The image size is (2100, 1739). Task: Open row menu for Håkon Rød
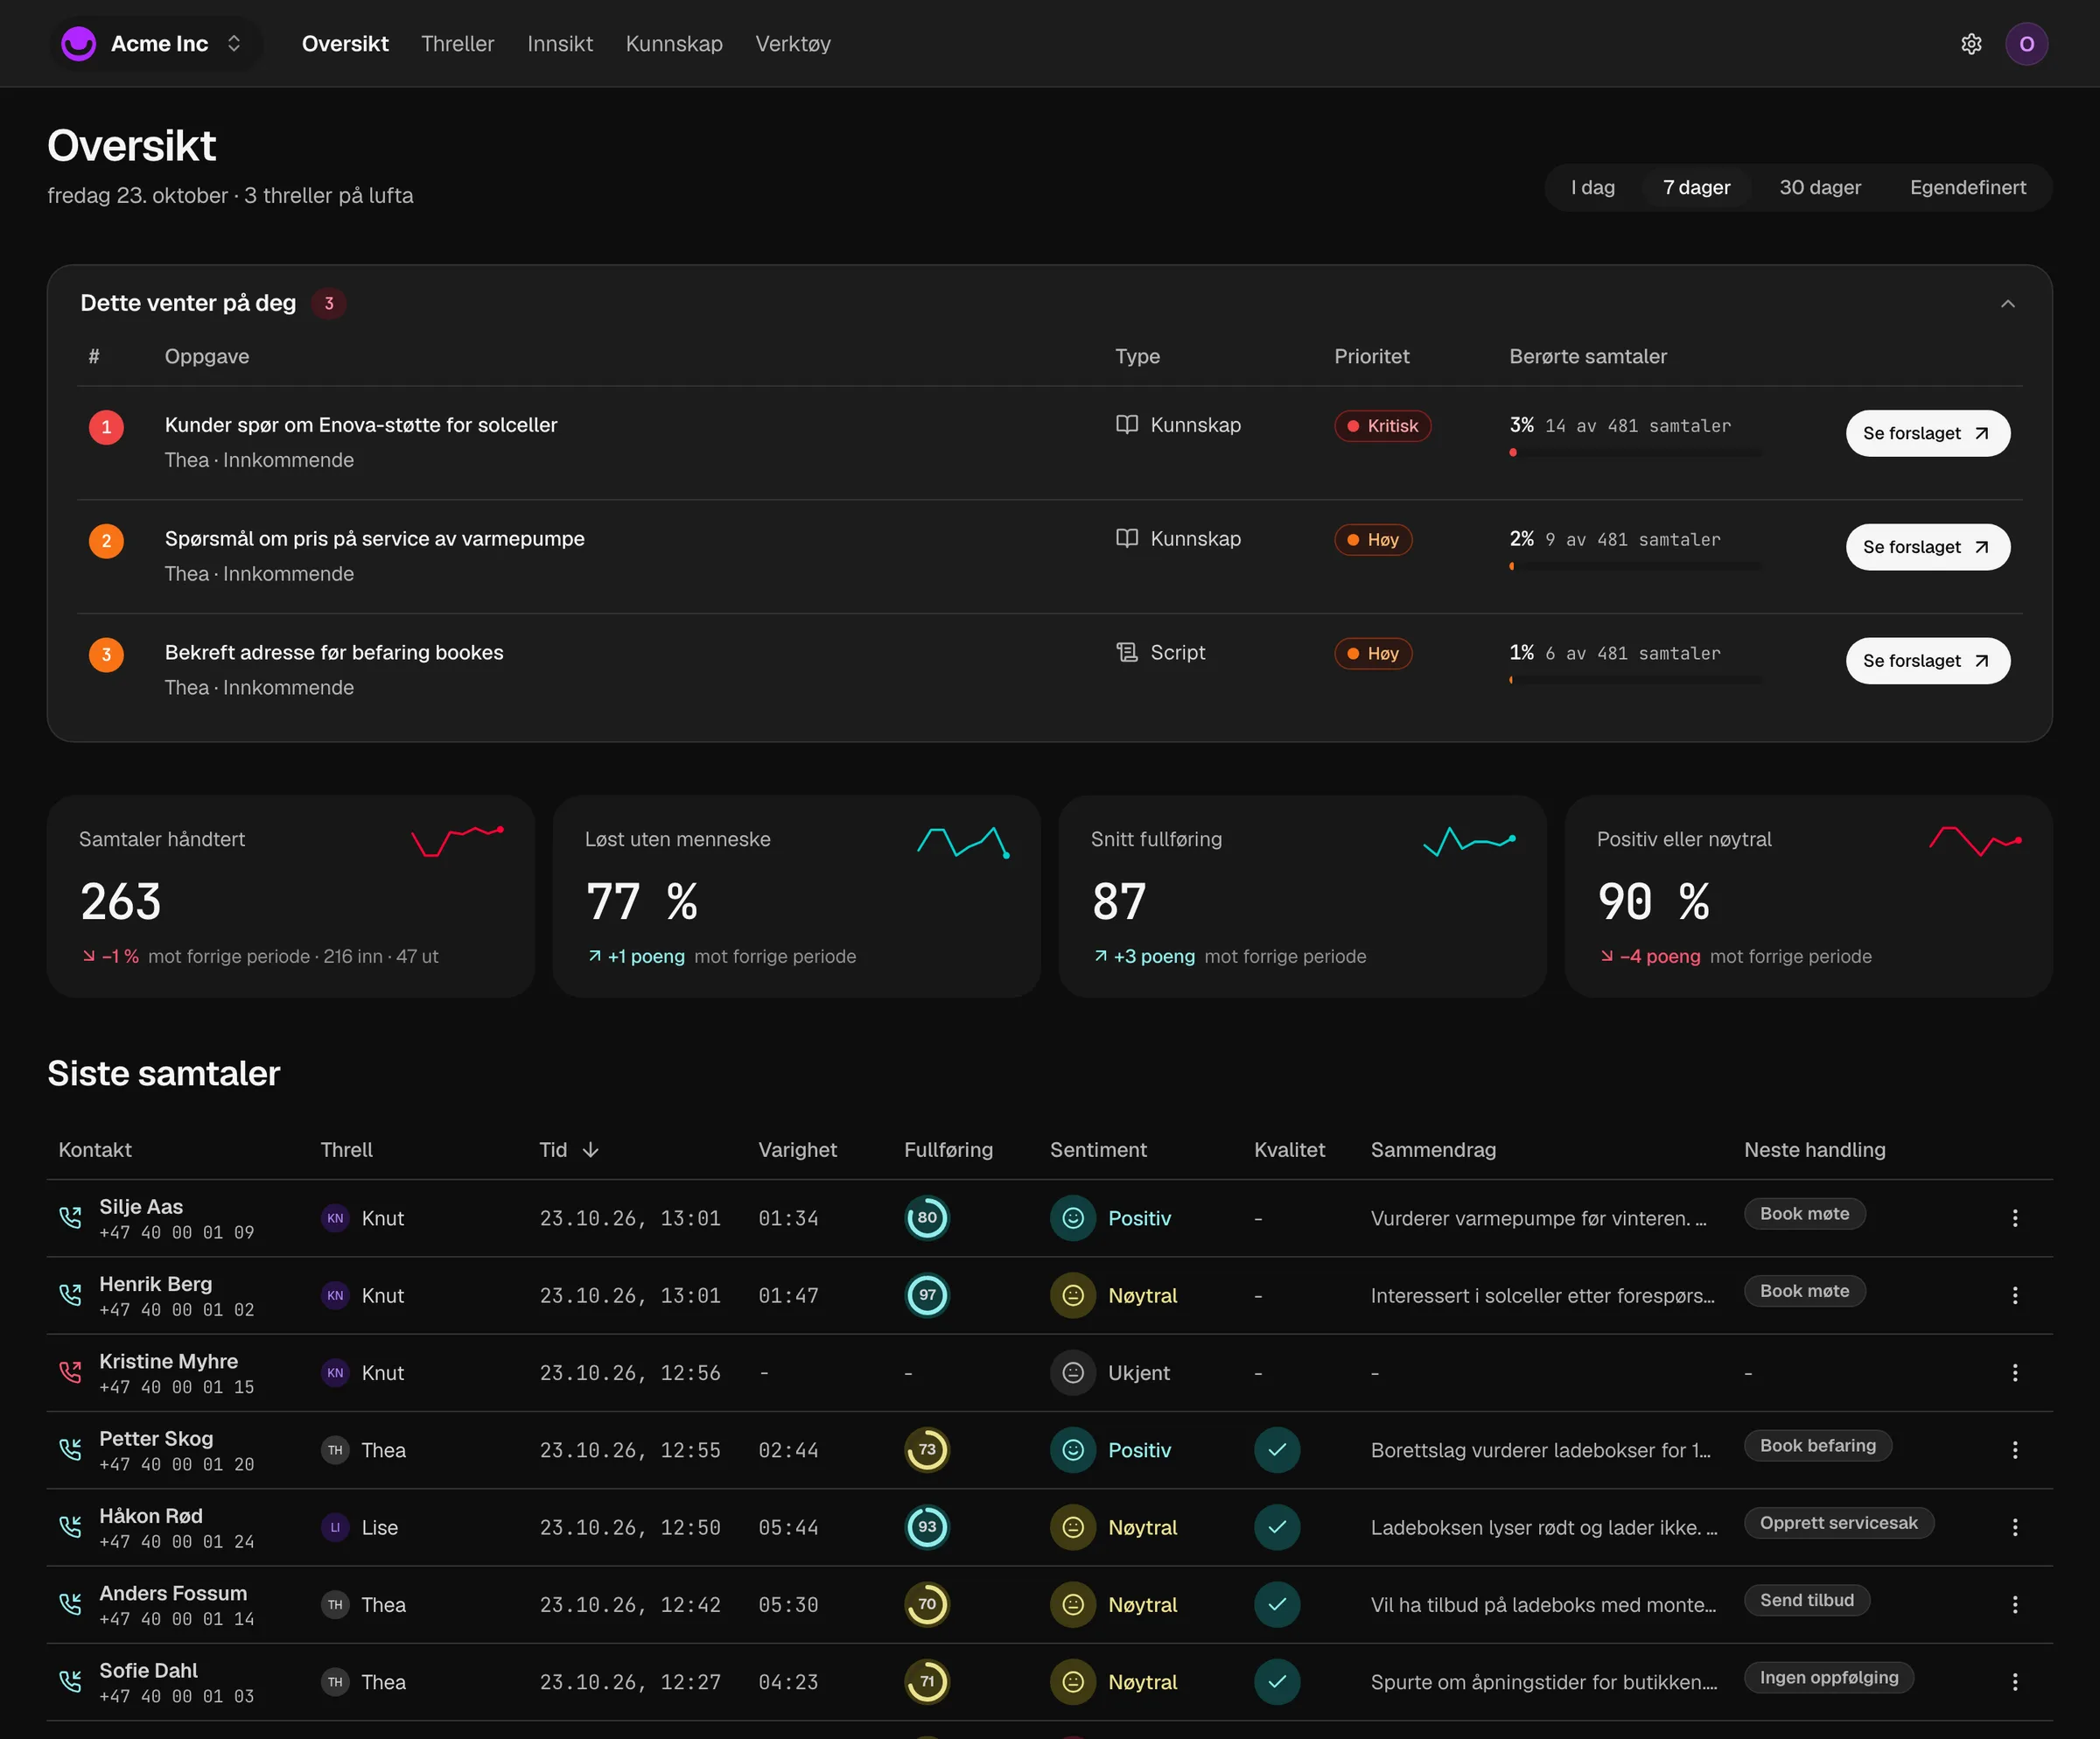coord(2015,1527)
